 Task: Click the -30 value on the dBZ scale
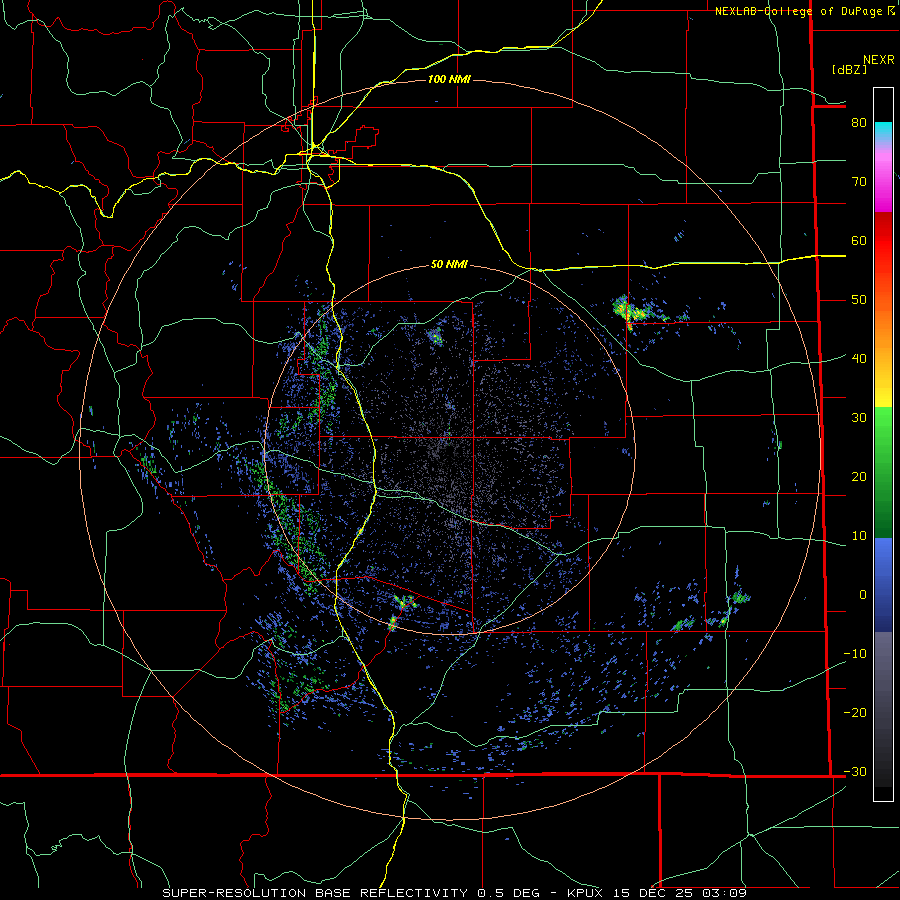(855, 771)
